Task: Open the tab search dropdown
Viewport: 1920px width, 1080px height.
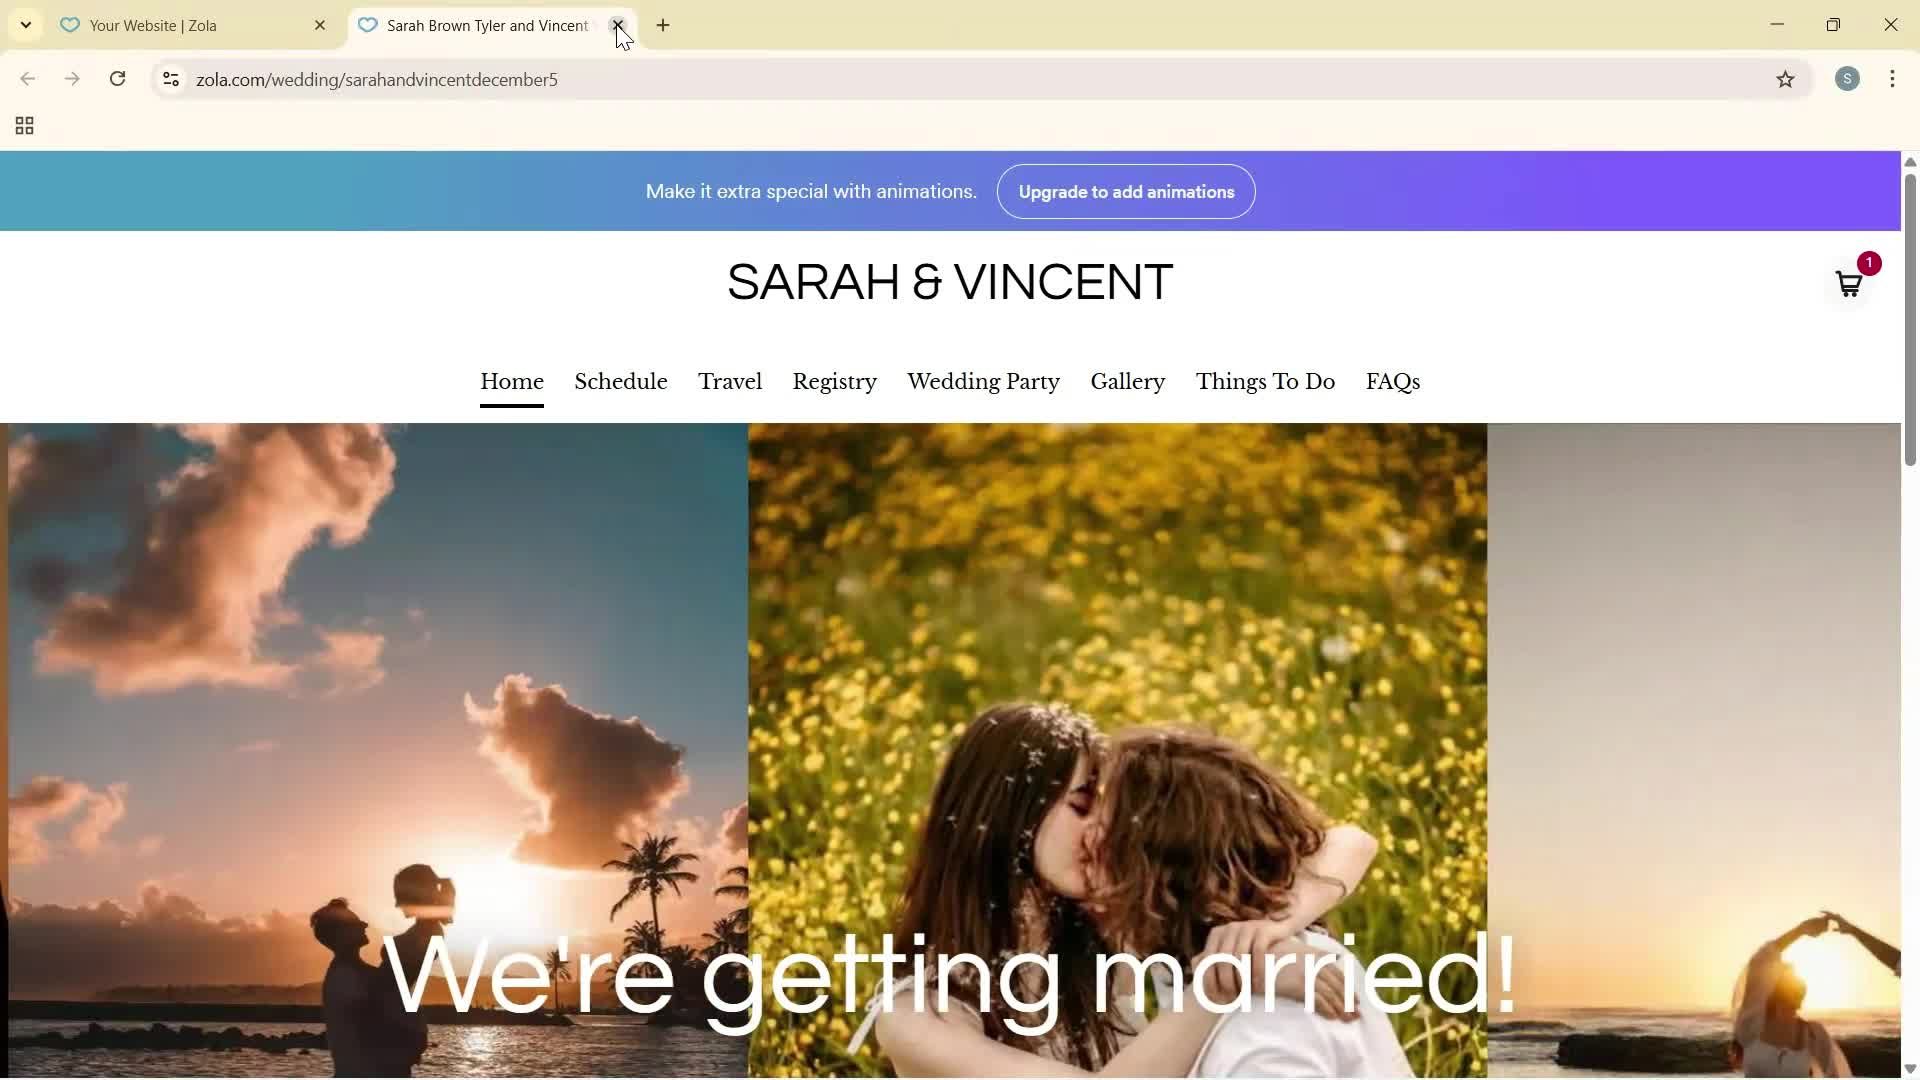Action: [x=25, y=25]
